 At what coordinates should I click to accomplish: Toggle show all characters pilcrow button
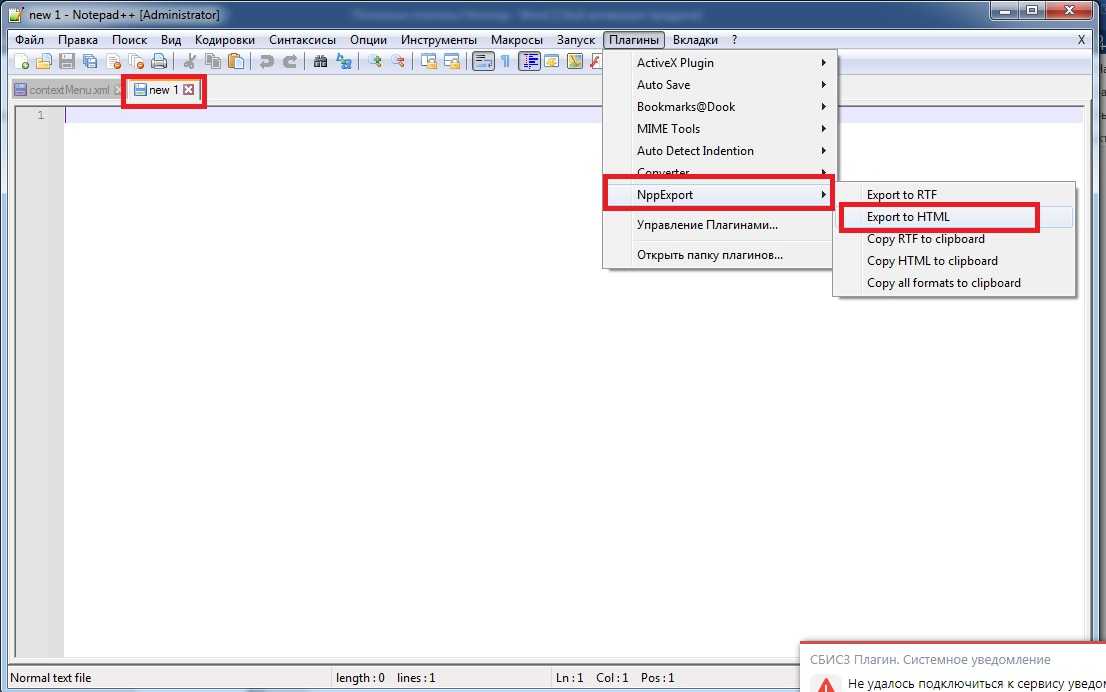tap(506, 62)
